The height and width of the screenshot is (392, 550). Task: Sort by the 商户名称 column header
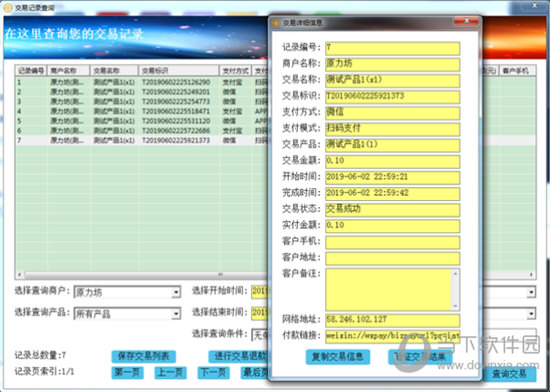(68, 71)
